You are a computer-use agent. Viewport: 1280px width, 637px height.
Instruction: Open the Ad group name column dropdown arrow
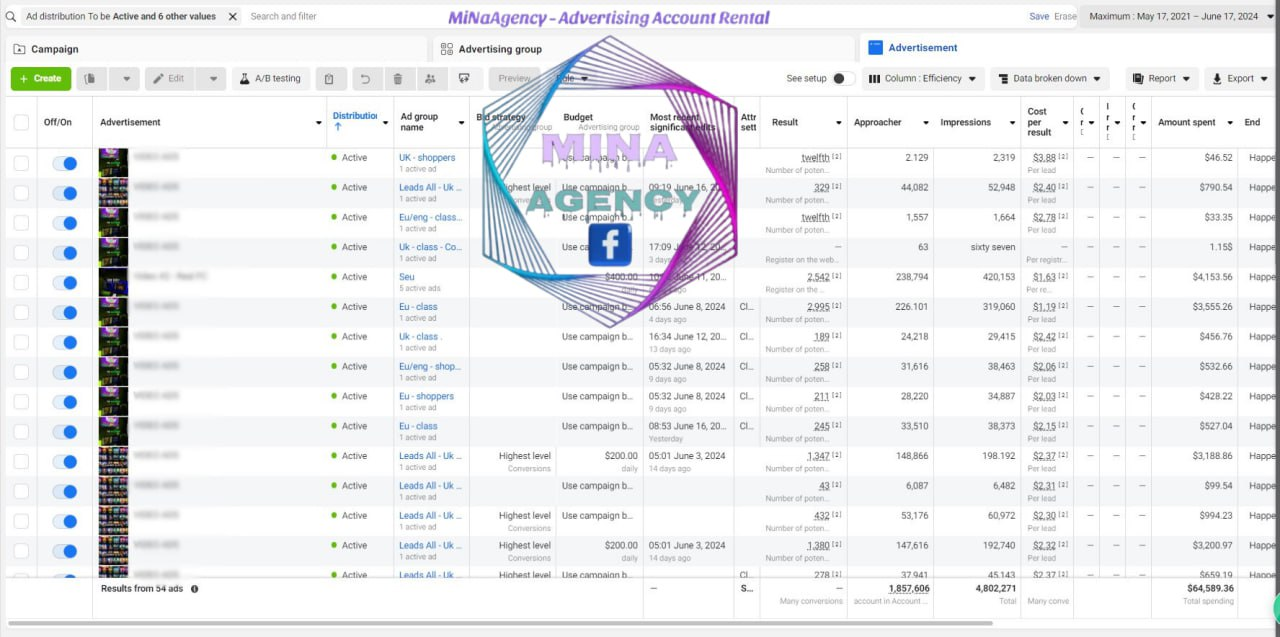(461, 123)
